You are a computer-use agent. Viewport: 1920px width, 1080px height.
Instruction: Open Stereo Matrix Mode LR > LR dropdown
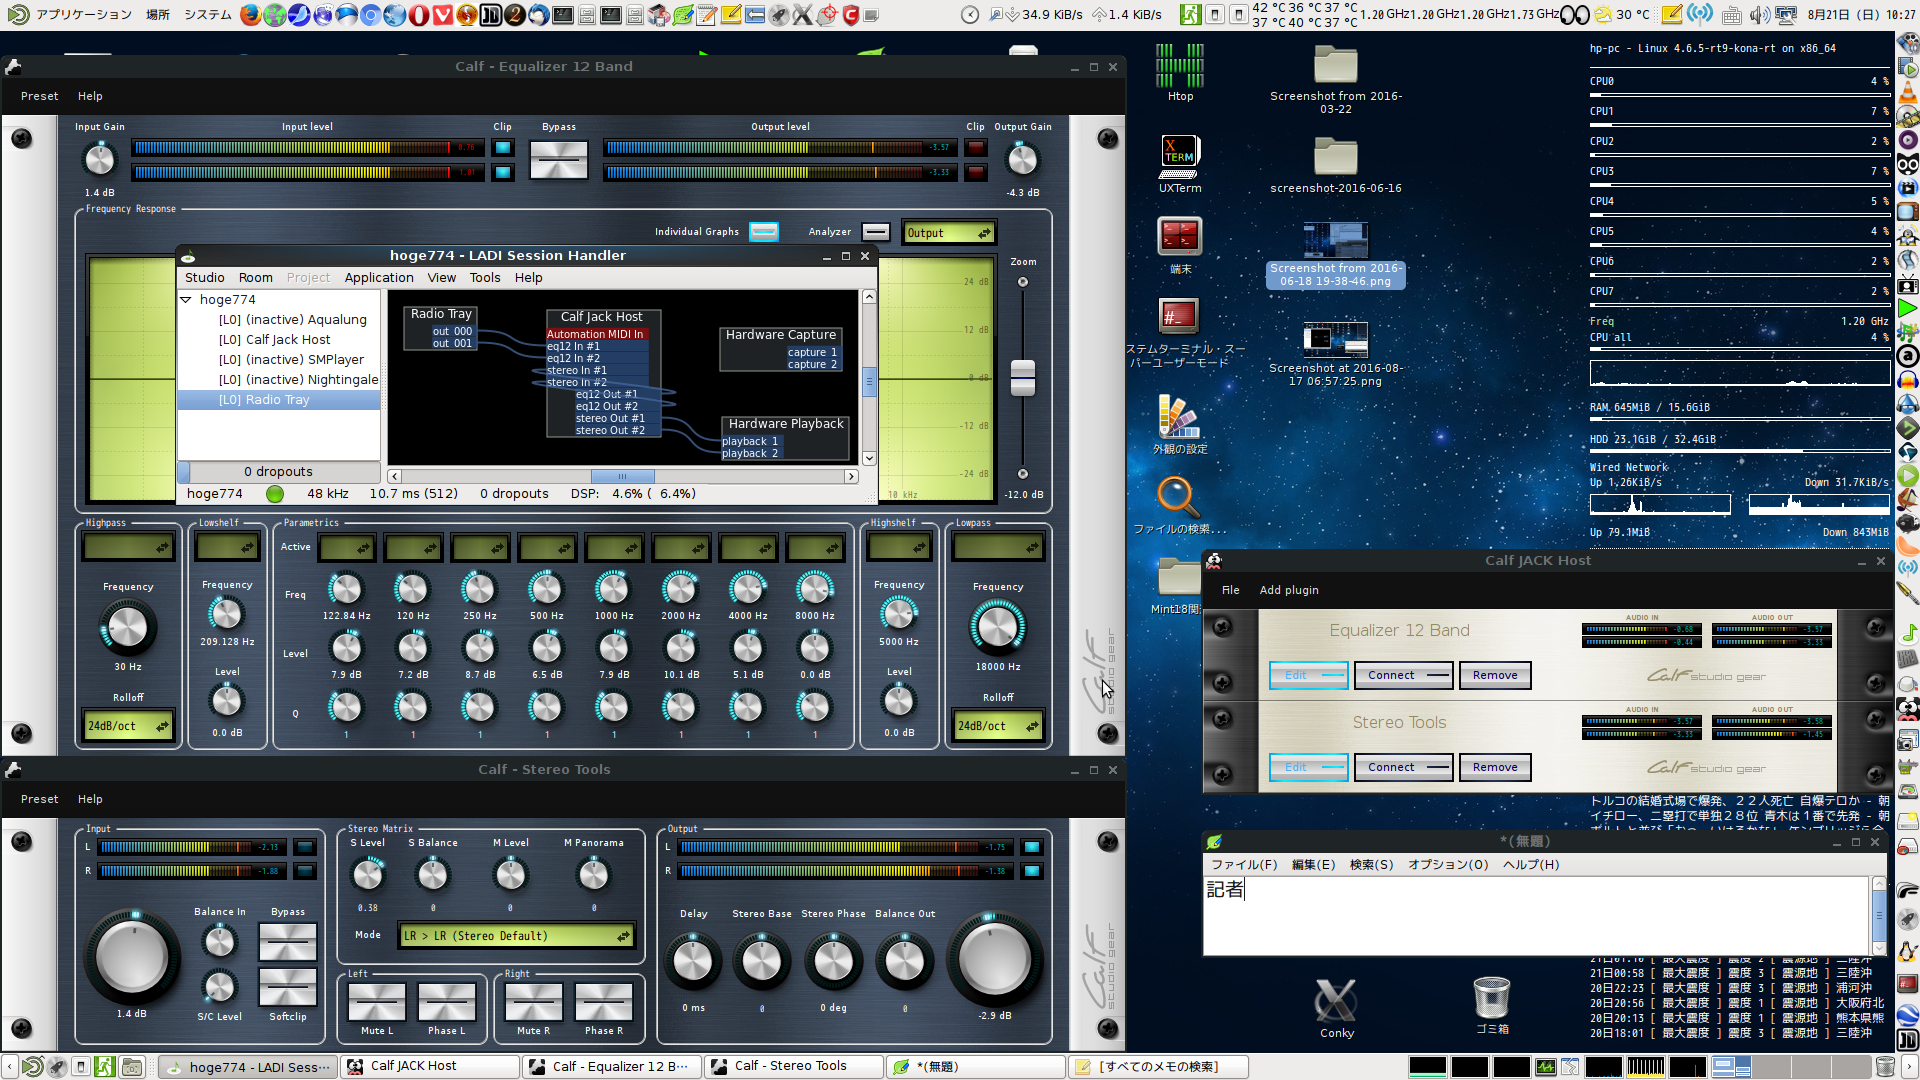click(516, 936)
